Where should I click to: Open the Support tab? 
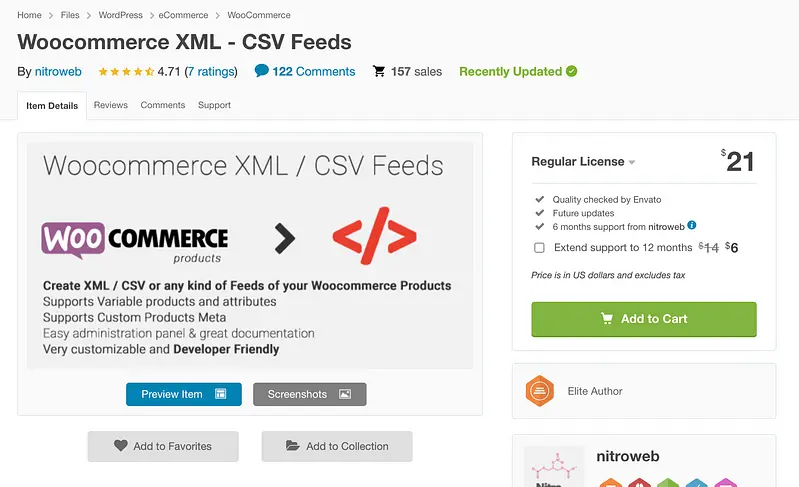tap(214, 105)
